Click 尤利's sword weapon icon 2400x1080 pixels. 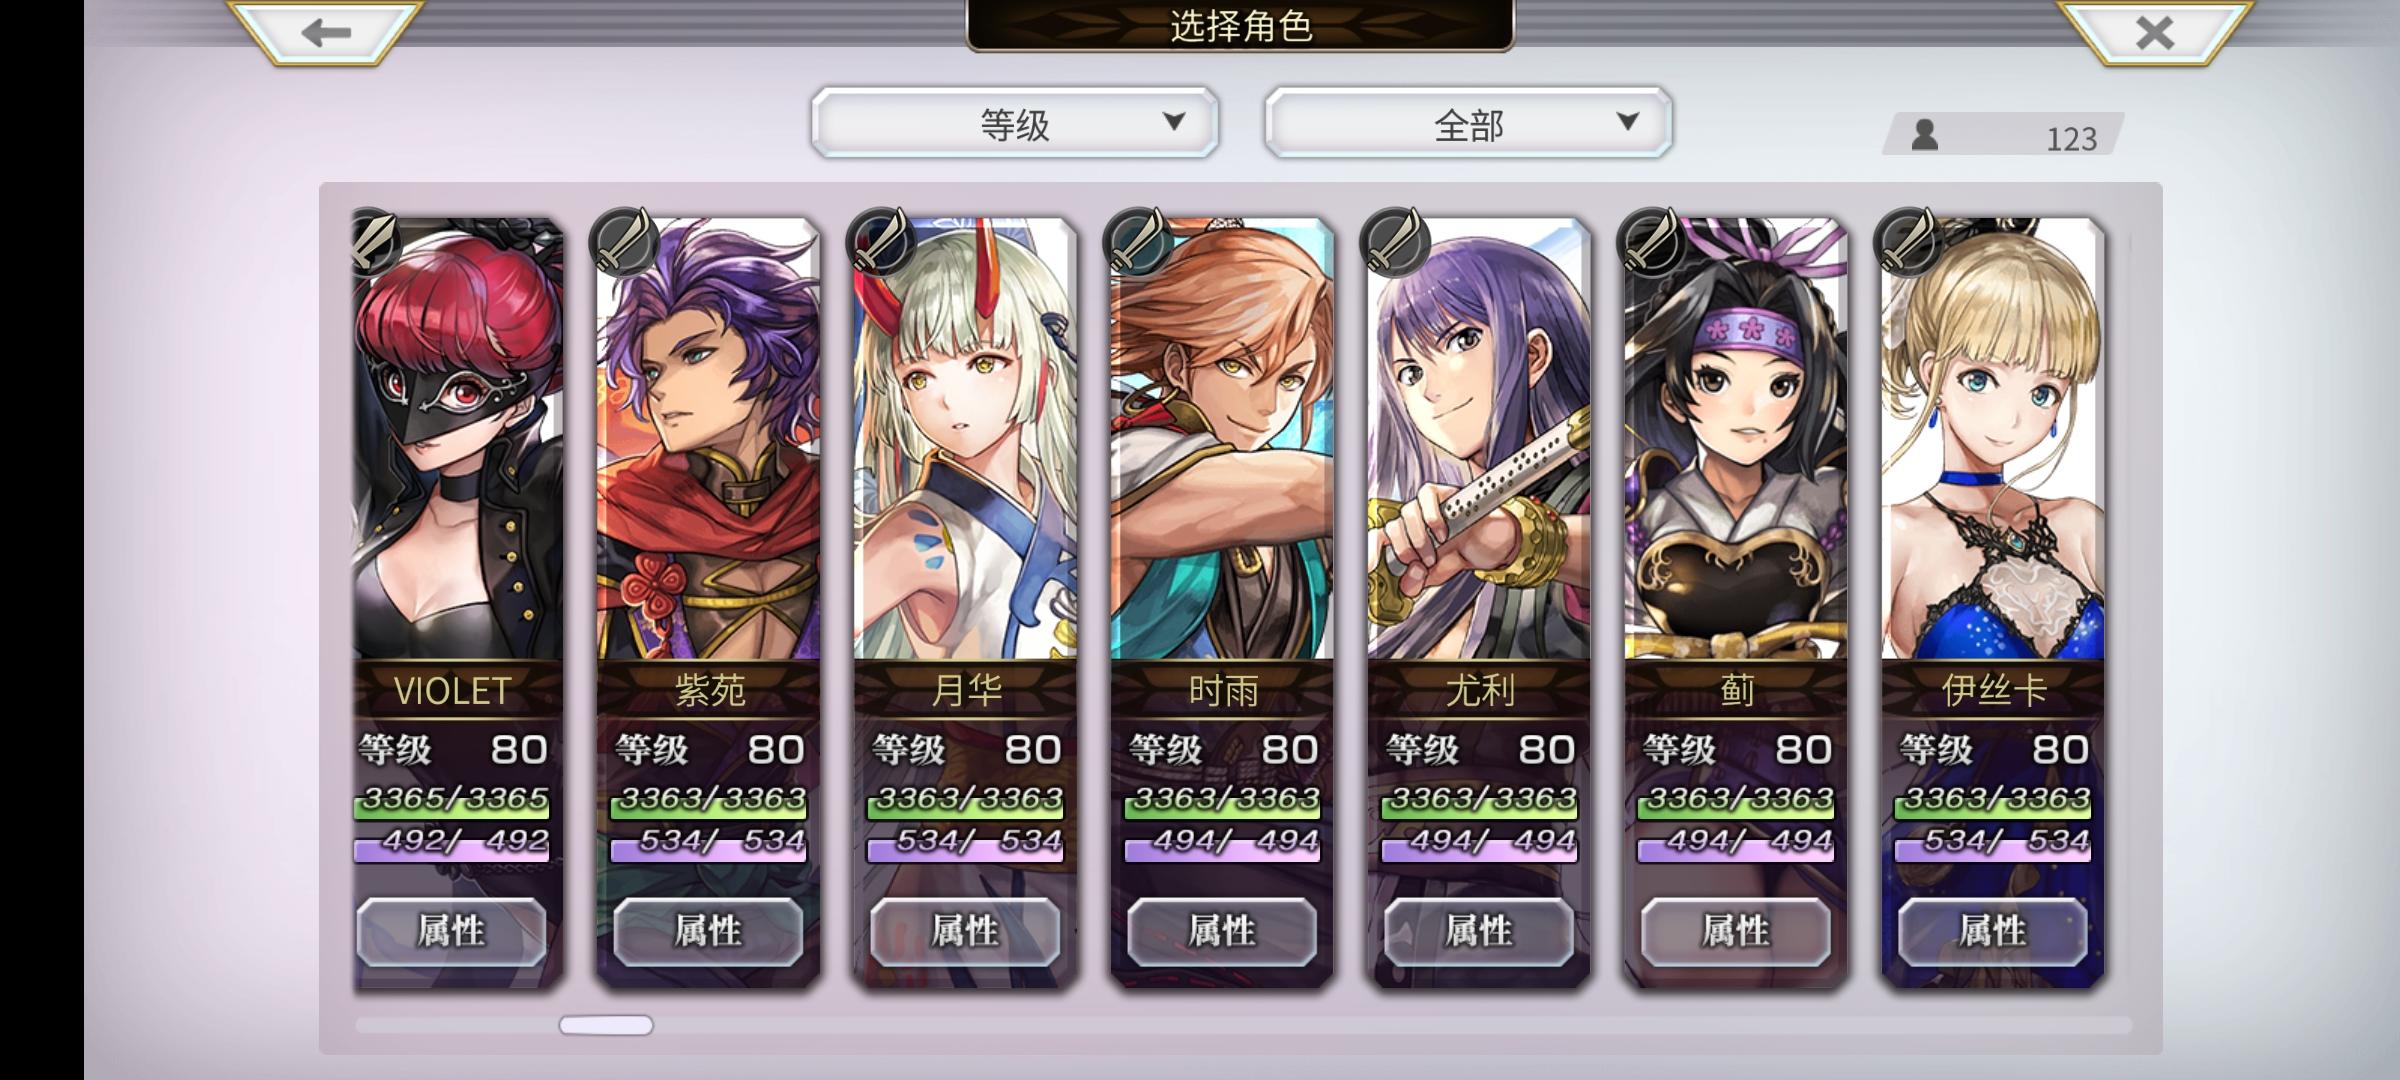(1394, 242)
